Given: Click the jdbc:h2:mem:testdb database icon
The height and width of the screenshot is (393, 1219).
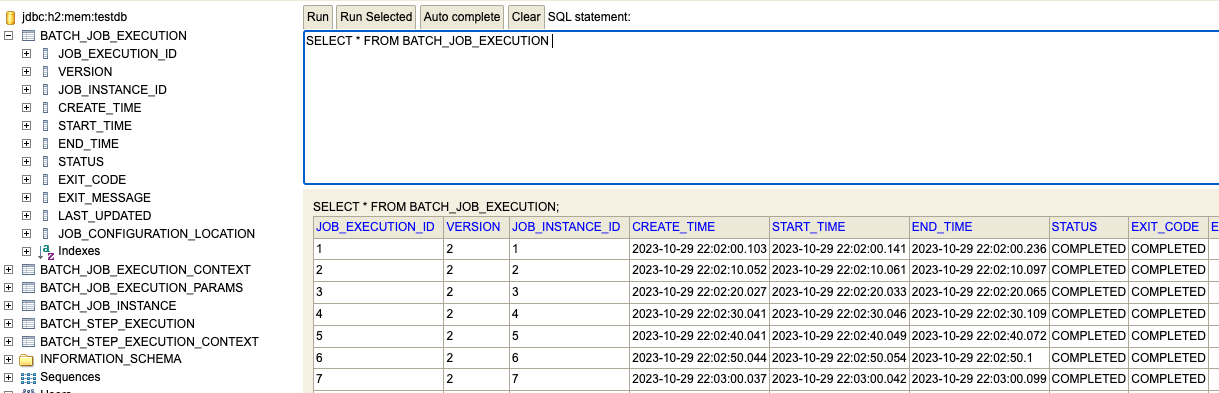Looking at the screenshot, I should click(x=10, y=18).
